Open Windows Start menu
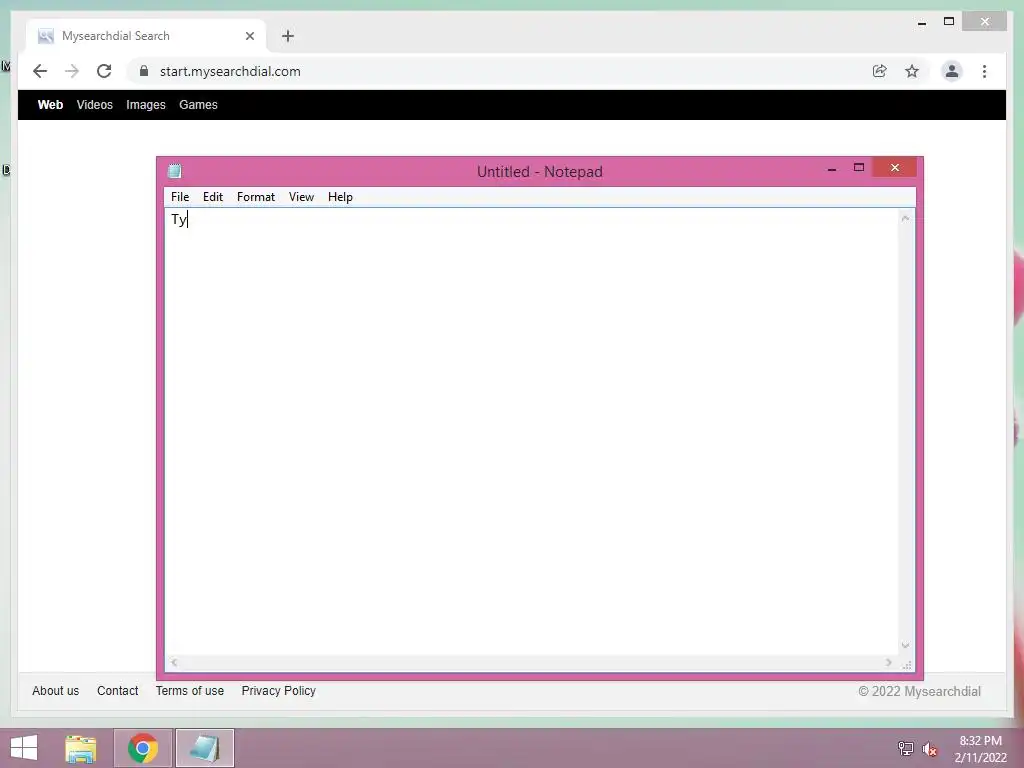Viewport: 1024px width, 768px height. coord(24,748)
